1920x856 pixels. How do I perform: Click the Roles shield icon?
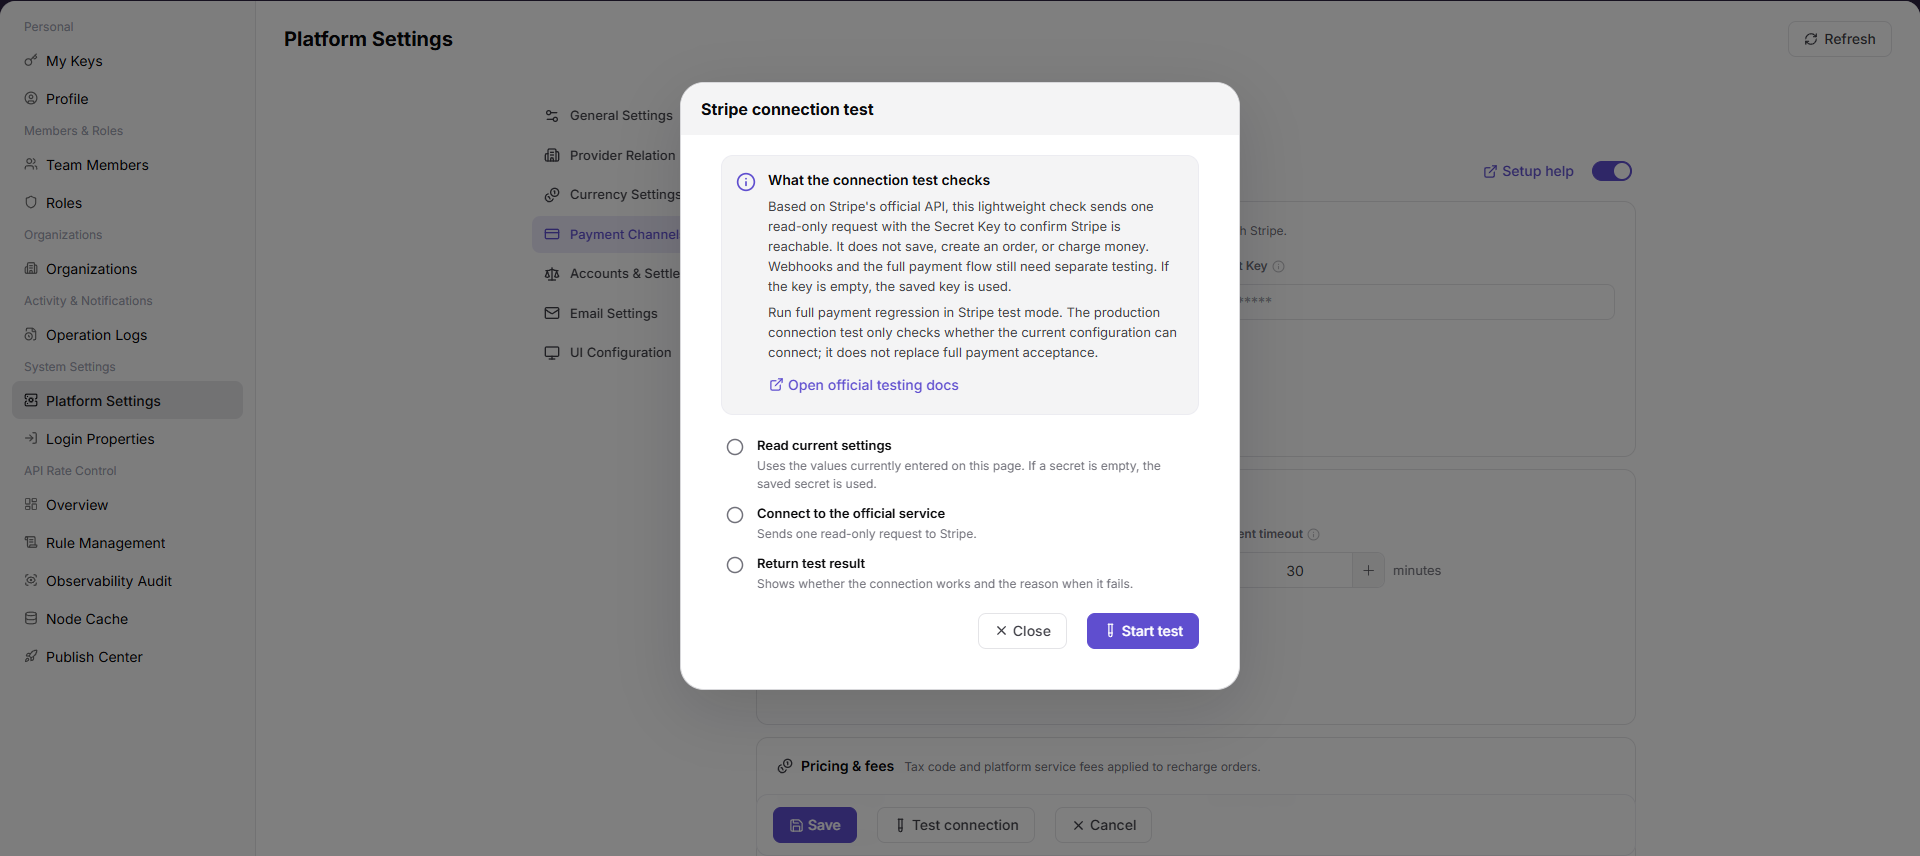click(31, 203)
